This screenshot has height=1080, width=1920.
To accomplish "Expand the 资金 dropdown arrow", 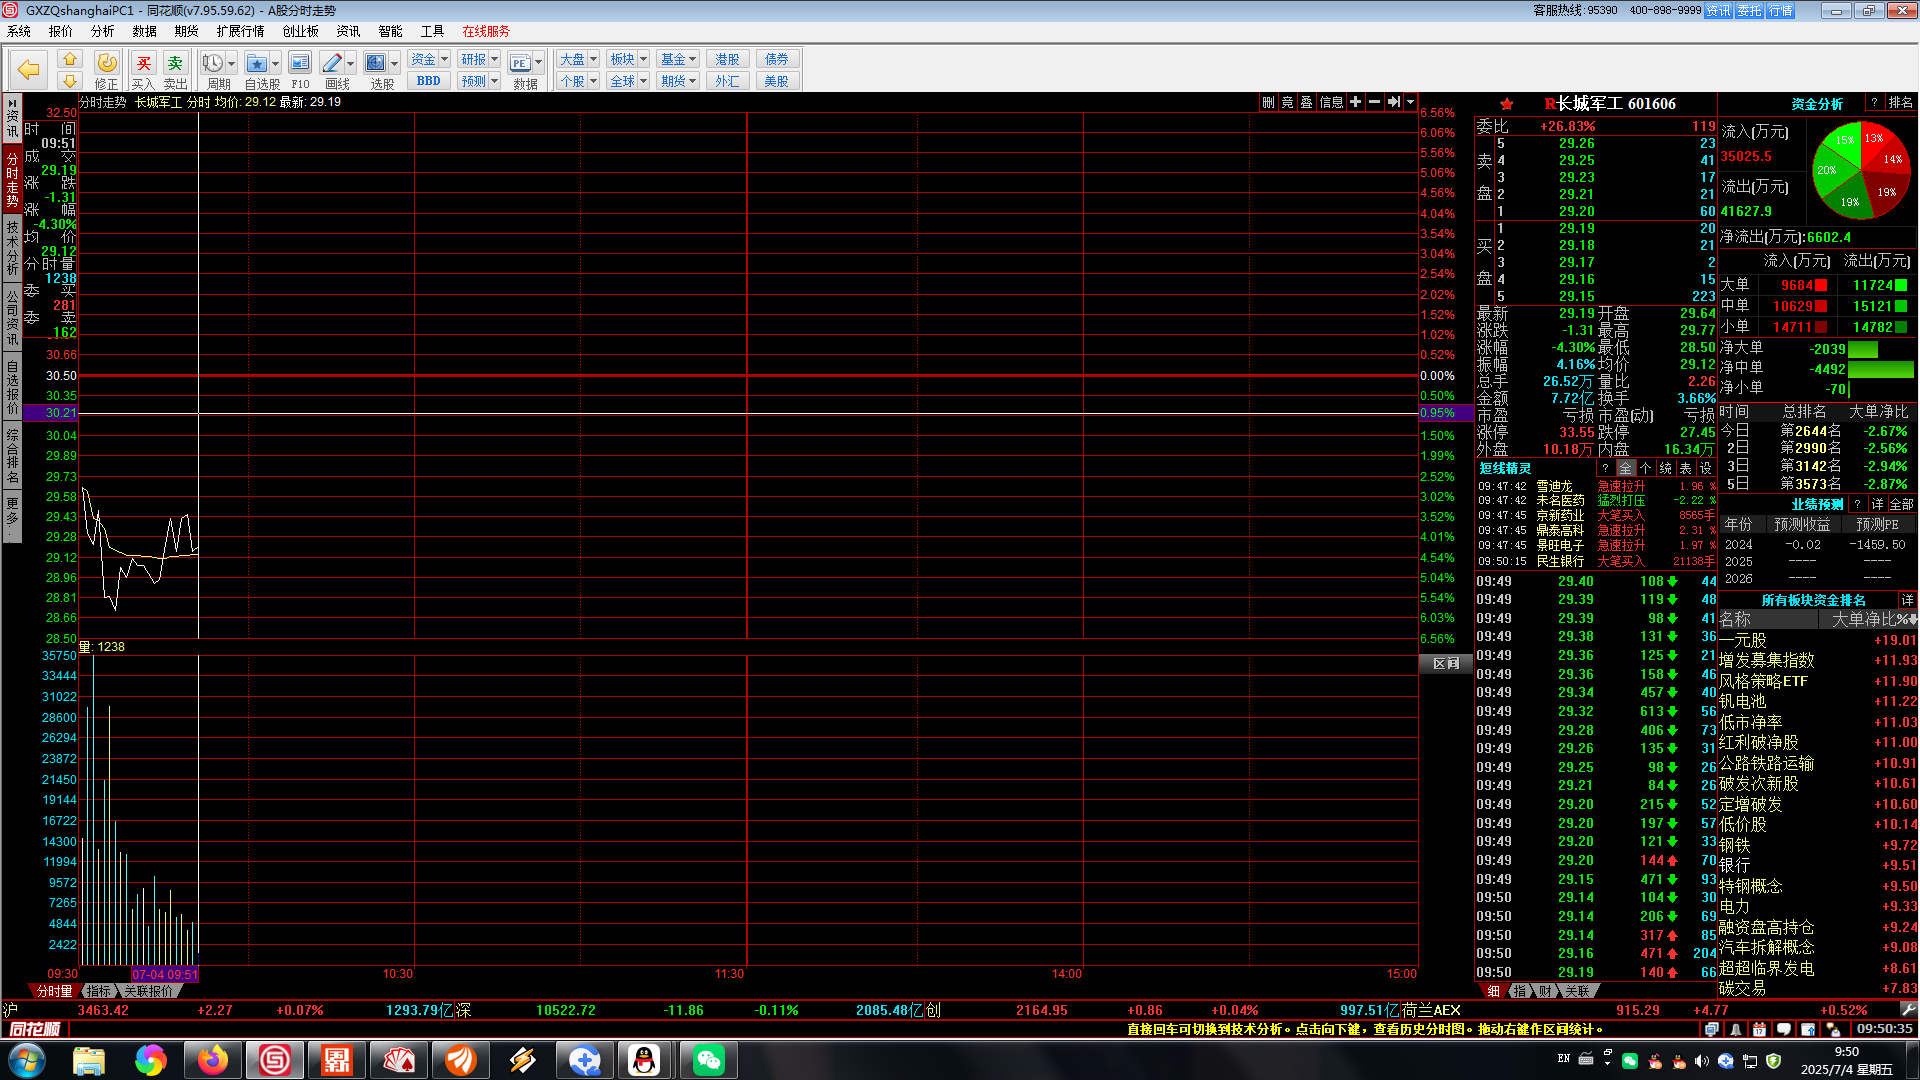I will pyautogui.click(x=445, y=59).
